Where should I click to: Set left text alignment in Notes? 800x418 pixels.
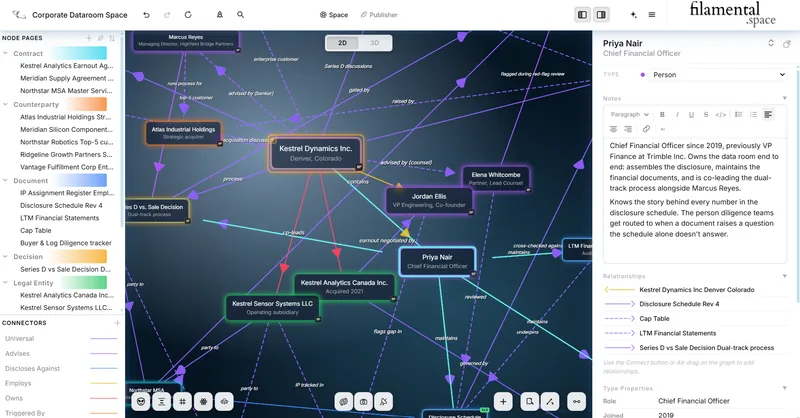pos(768,114)
